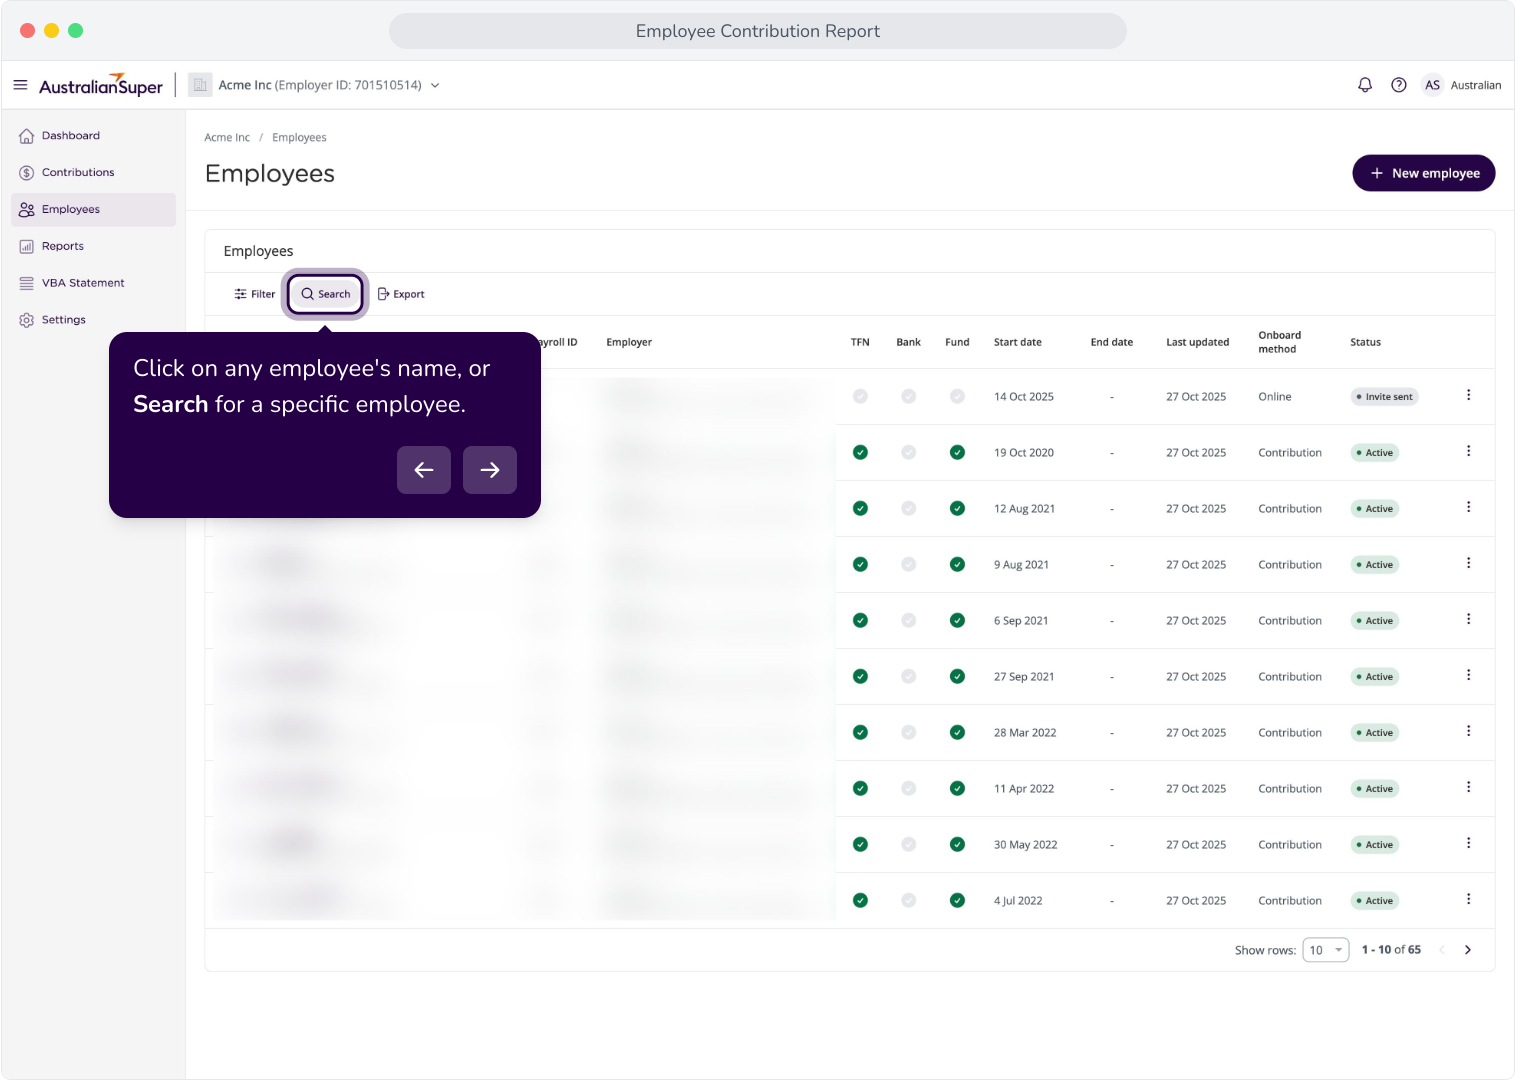Open the notifications bell icon

pos(1365,85)
